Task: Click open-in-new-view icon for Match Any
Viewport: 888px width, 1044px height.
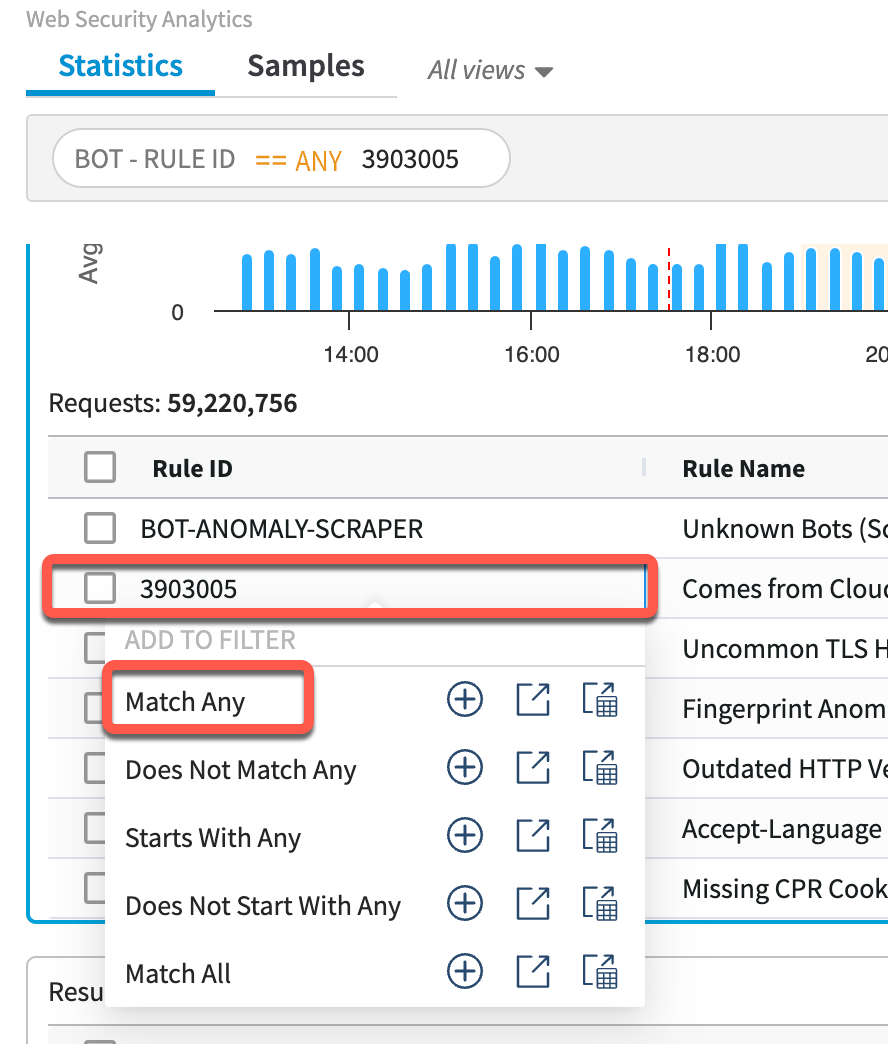Action: coord(533,701)
